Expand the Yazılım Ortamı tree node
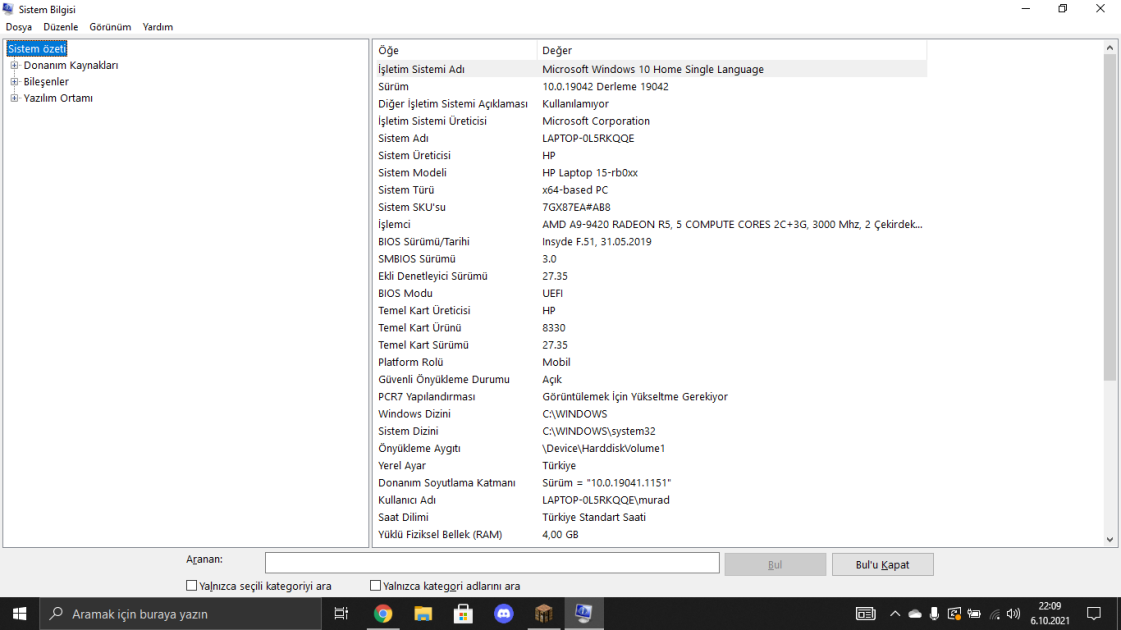 (14, 98)
